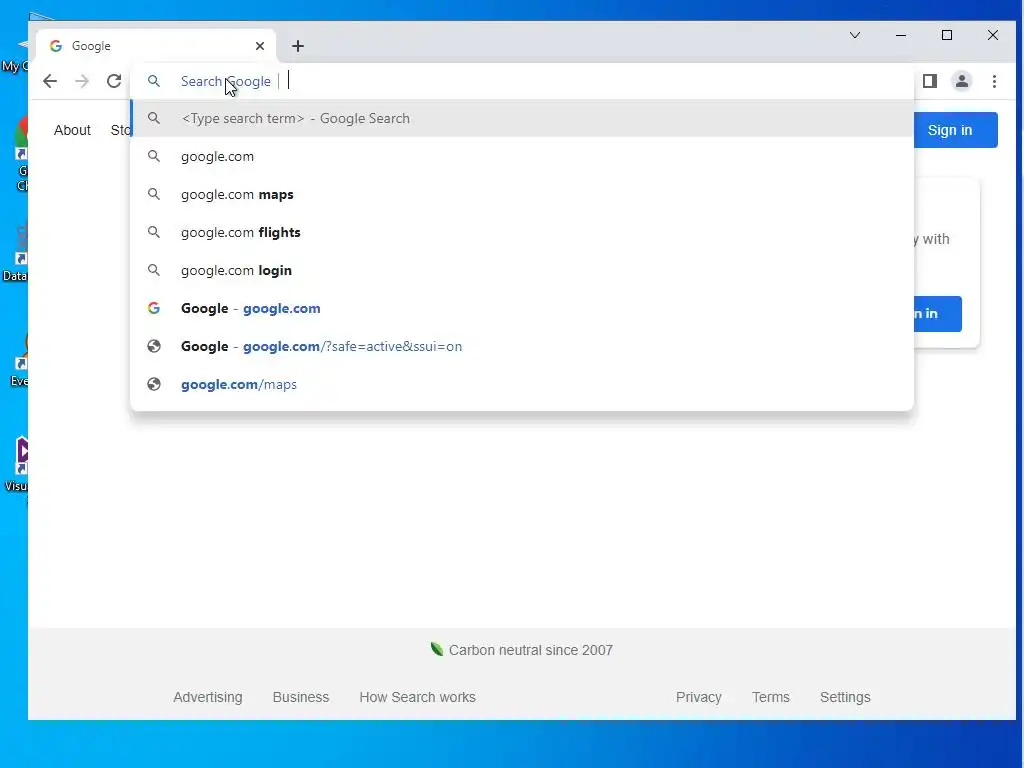Viewport: 1024px width, 768px height.
Task: Open Chrome's three-dot menu
Action: pyautogui.click(x=994, y=81)
